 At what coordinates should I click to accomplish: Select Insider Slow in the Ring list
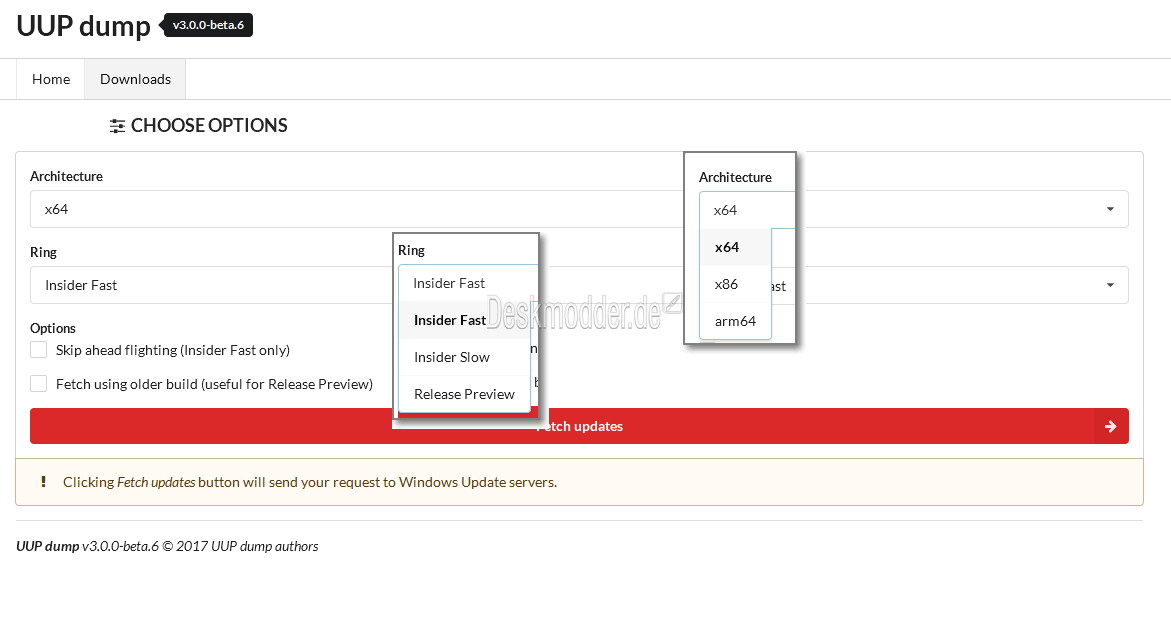tap(464, 357)
